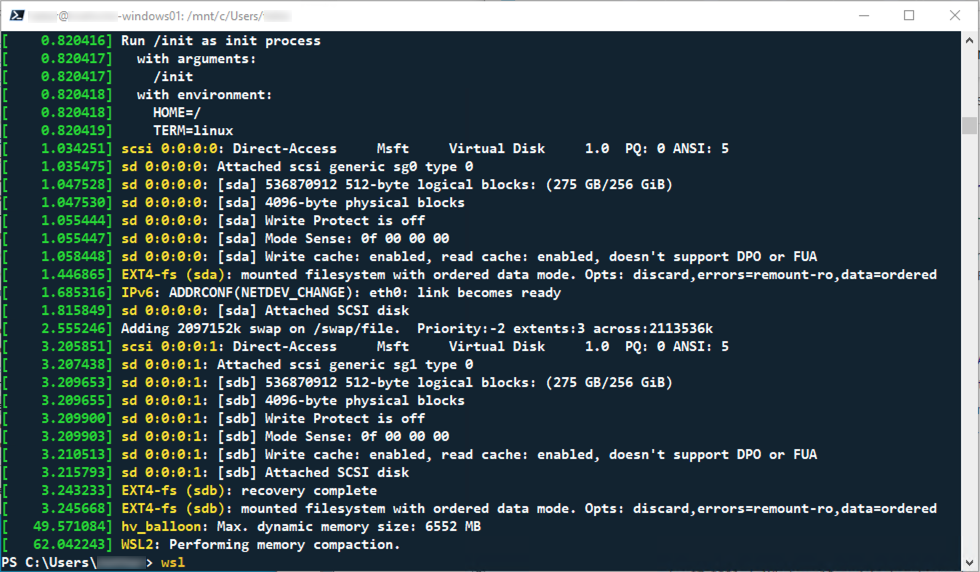Click the vertical scrollbar thumb

[969, 125]
